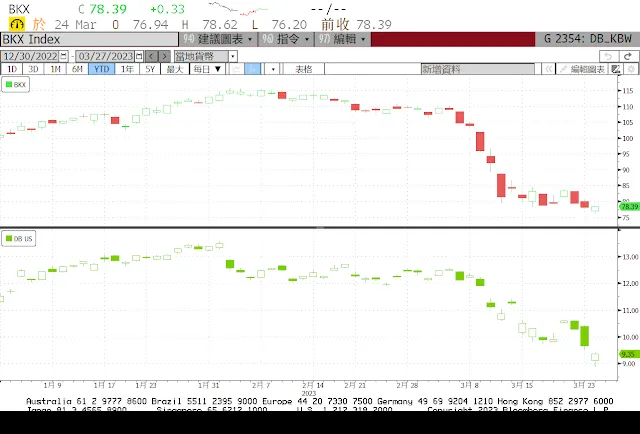Click the 當地貨幣 currency field
Screen dimensions: 640x434
pyautogui.click(x=202, y=56)
